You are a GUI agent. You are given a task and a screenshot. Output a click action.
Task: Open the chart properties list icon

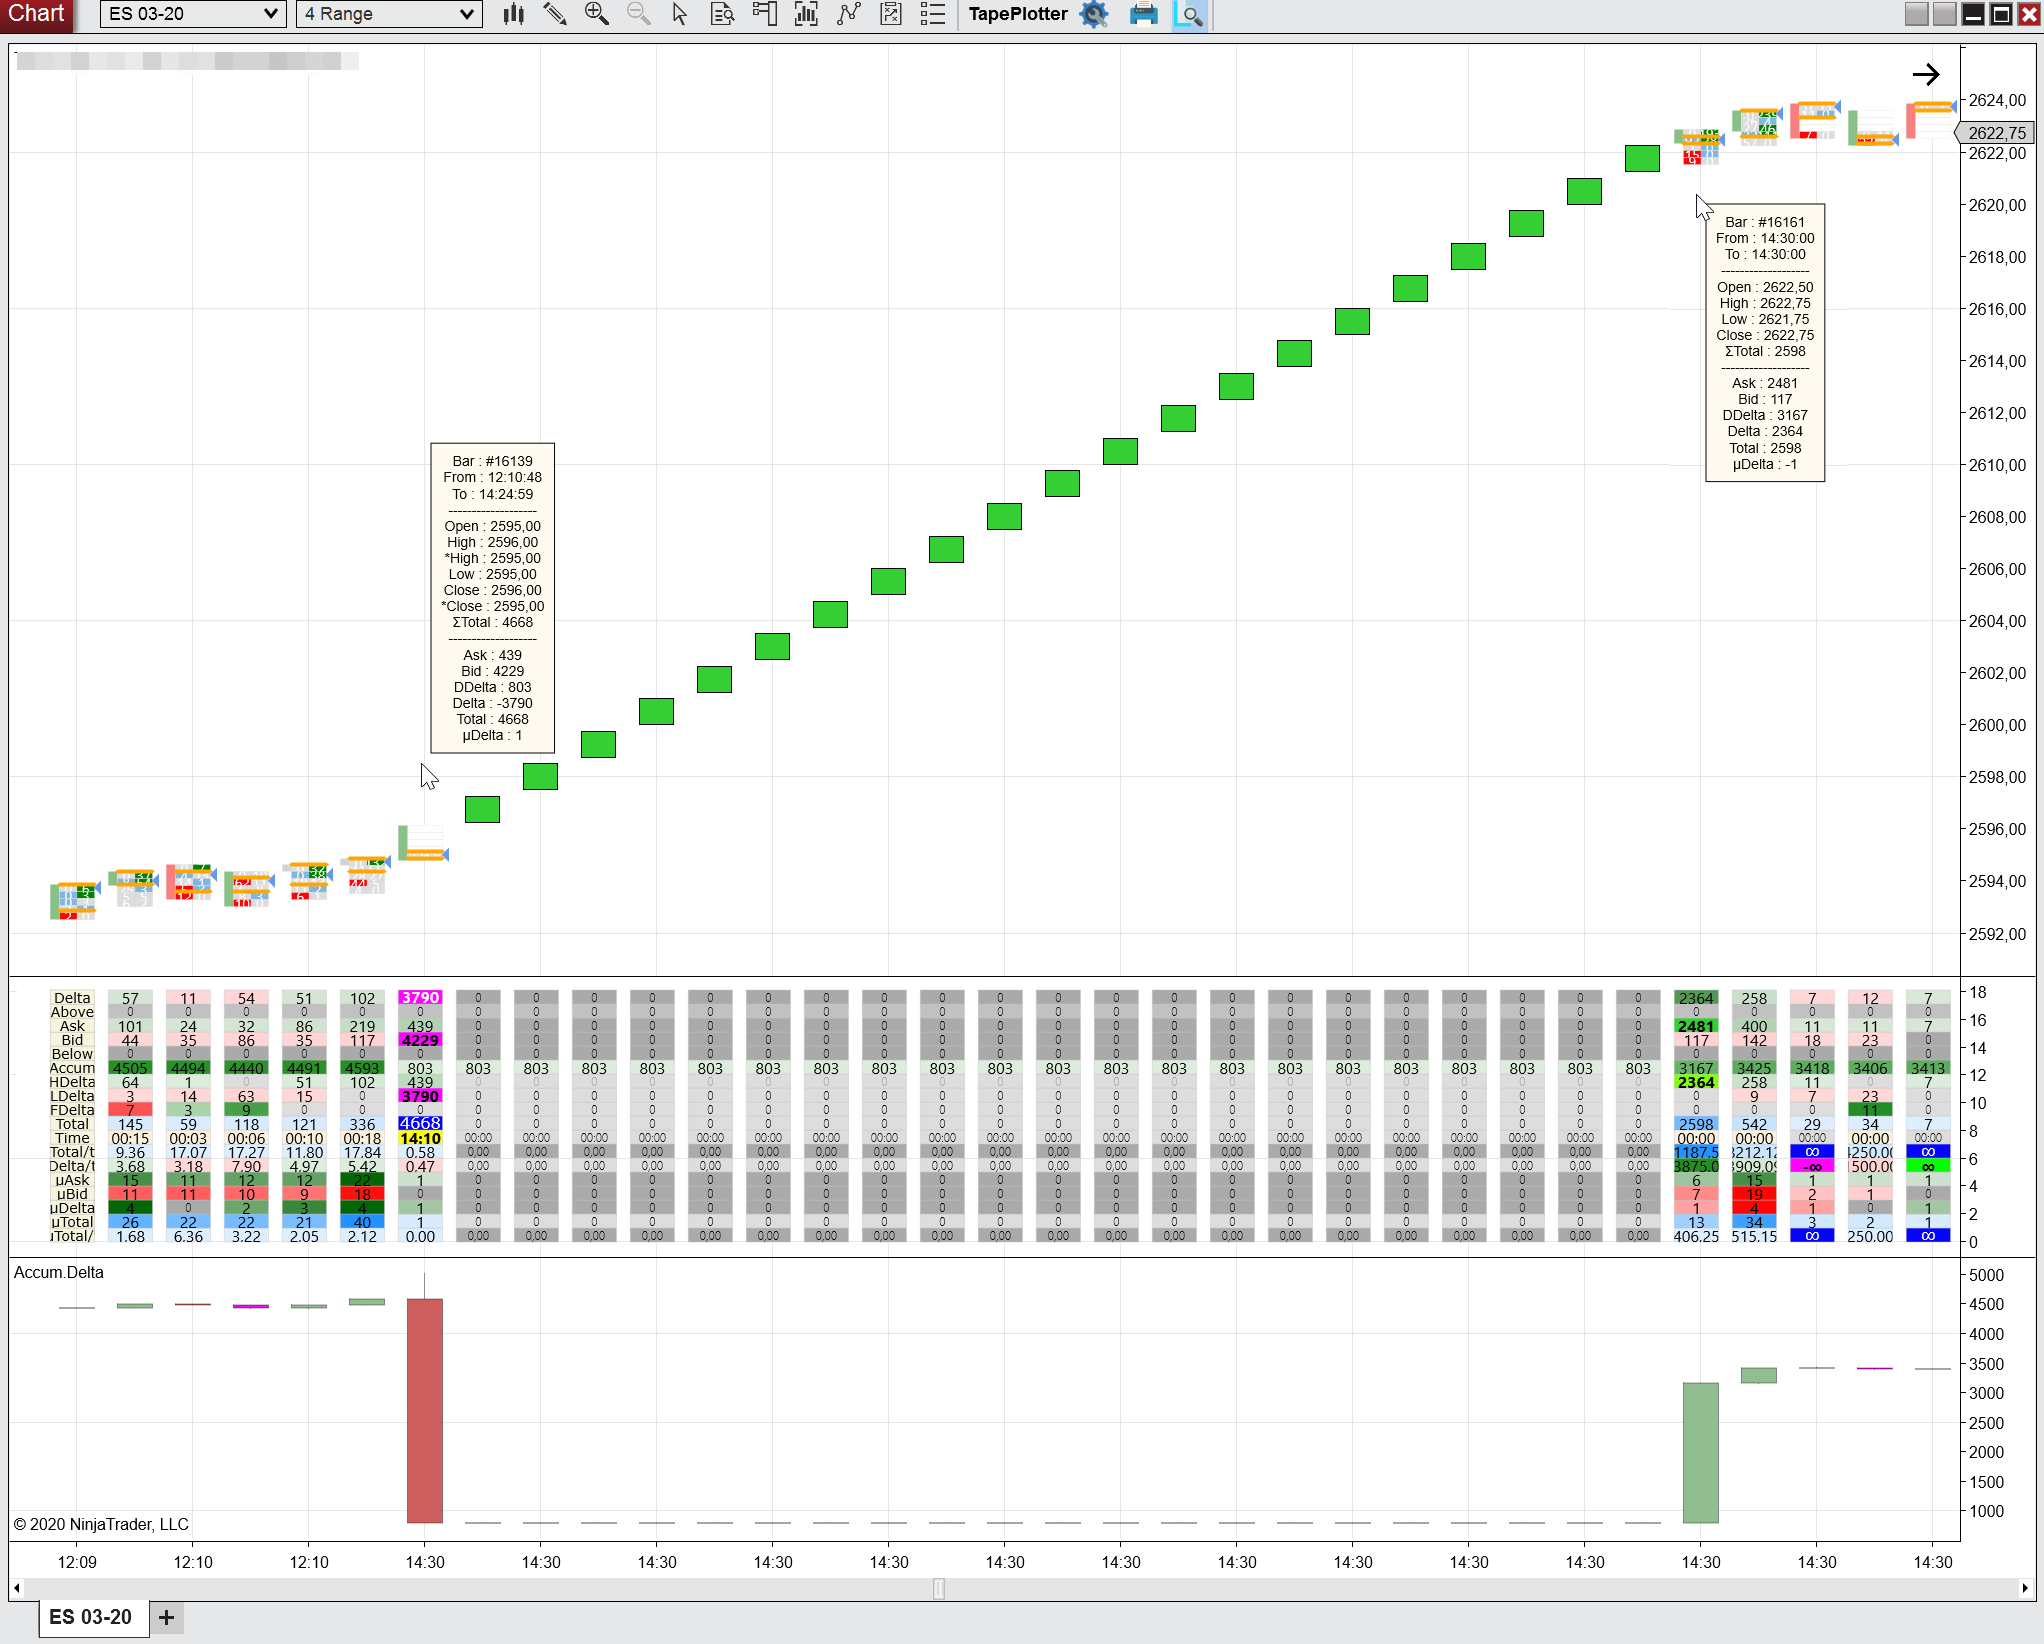pyautogui.click(x=932, y=14)
